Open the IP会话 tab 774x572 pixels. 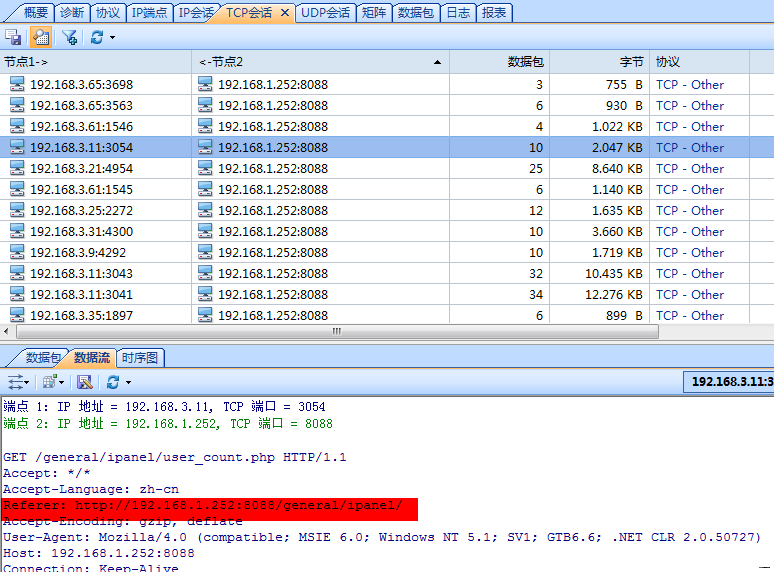pos(195,13)
